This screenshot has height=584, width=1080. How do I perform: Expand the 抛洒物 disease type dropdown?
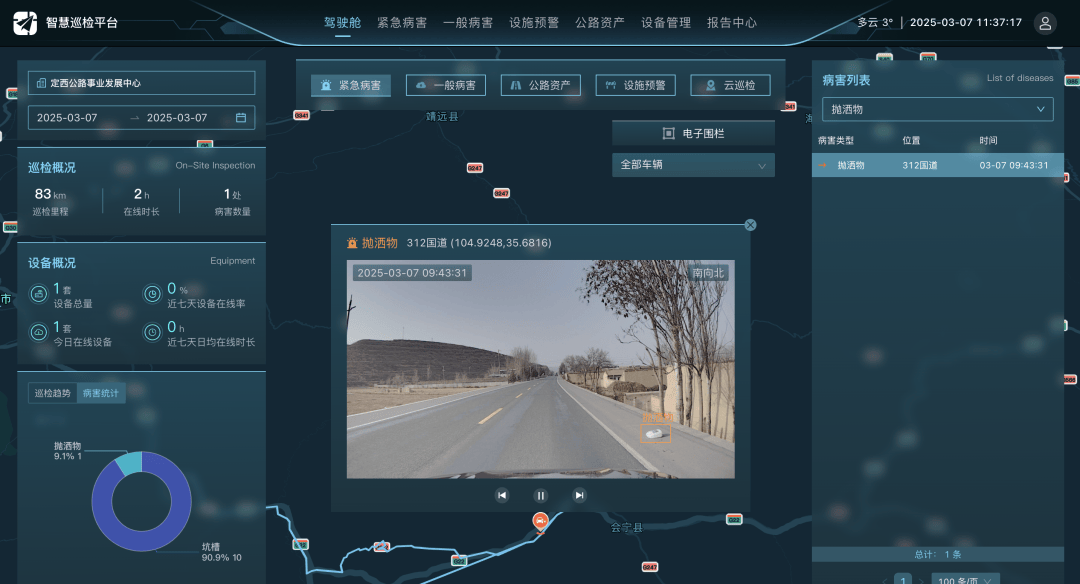click(937, 109)
